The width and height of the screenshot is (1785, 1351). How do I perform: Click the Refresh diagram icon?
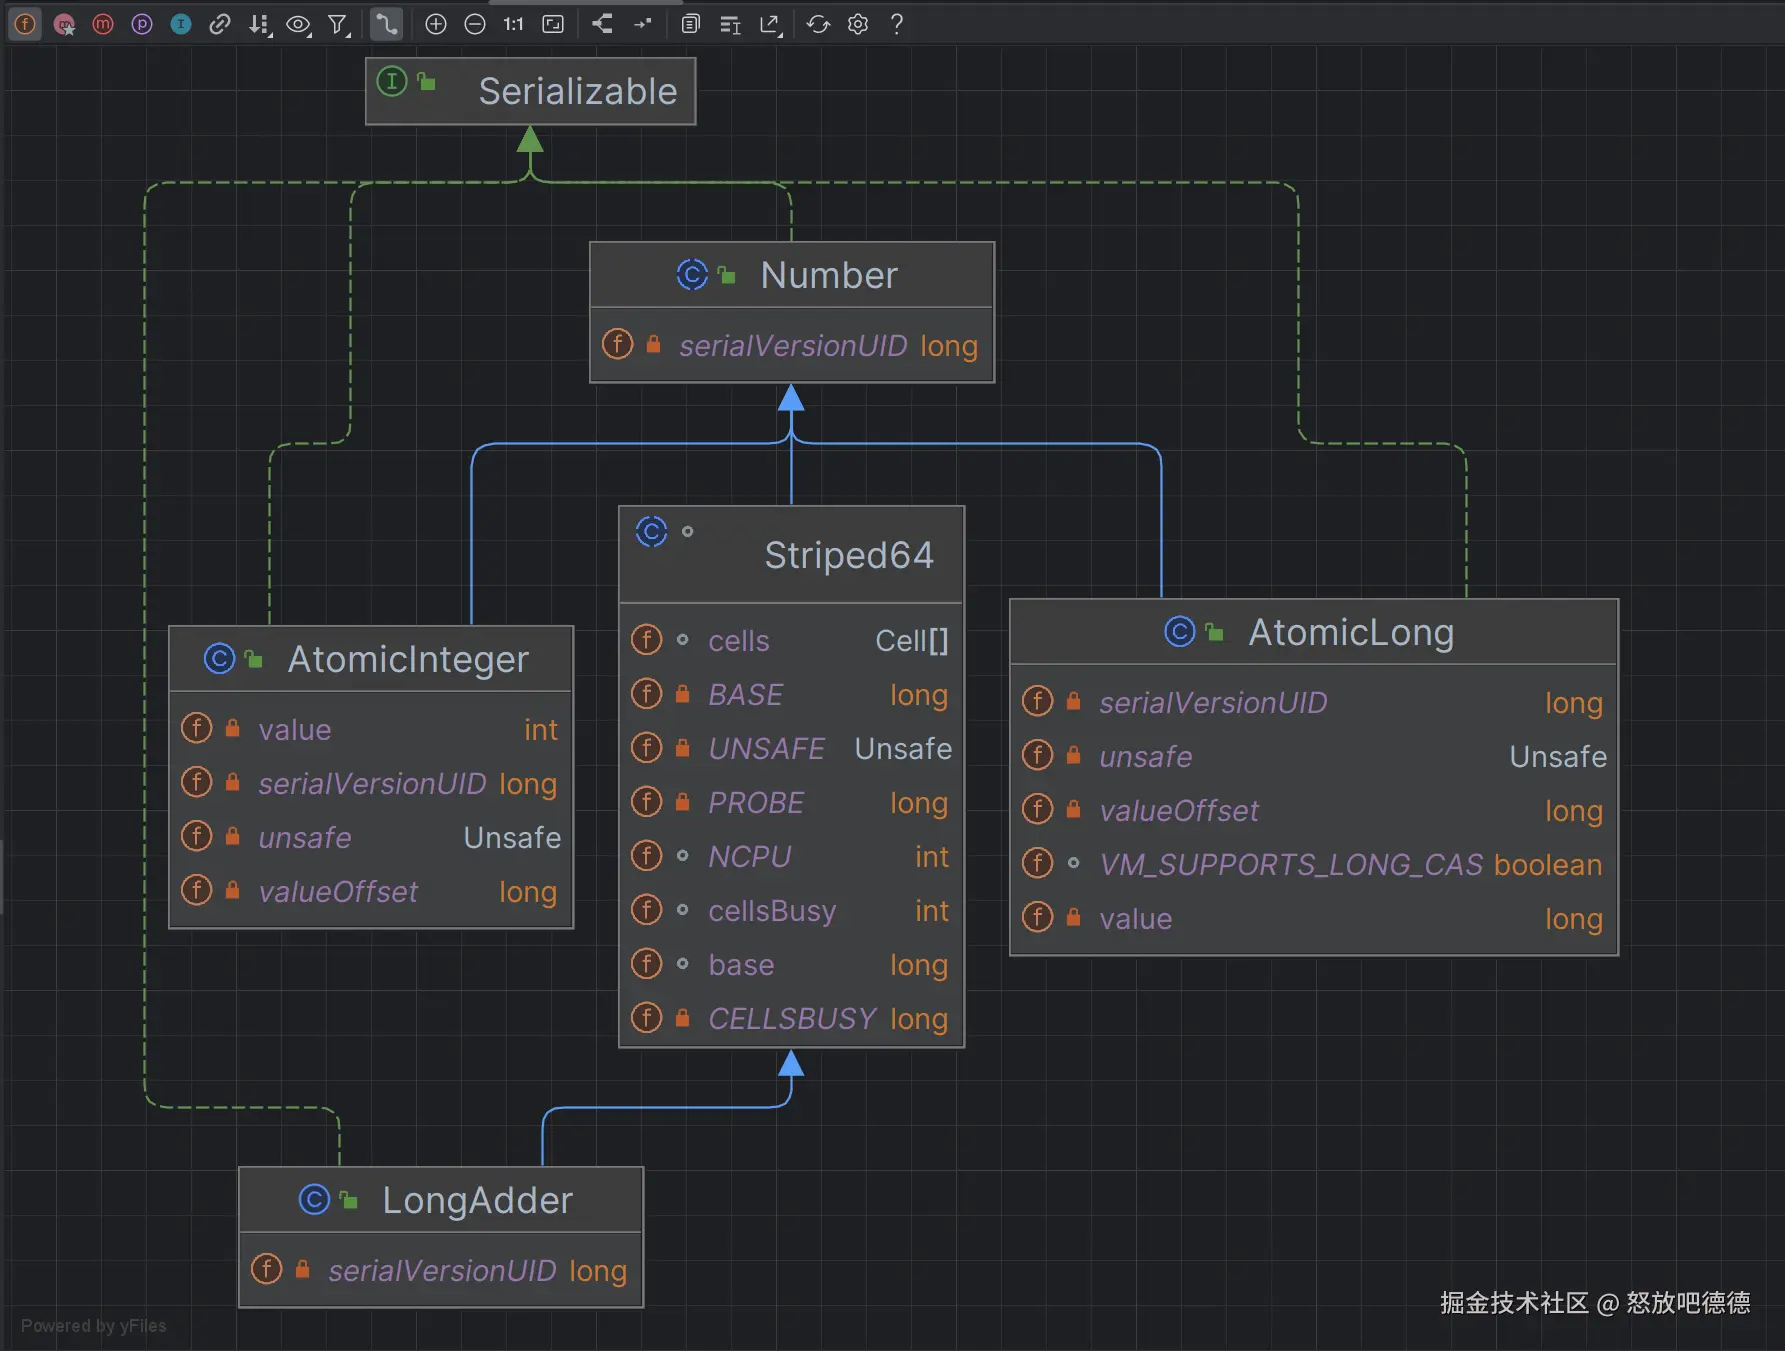point(818,24)
